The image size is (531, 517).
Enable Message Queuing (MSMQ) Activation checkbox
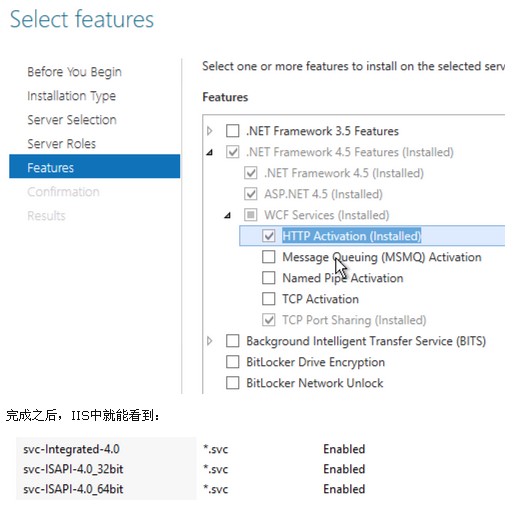(269, 257)
